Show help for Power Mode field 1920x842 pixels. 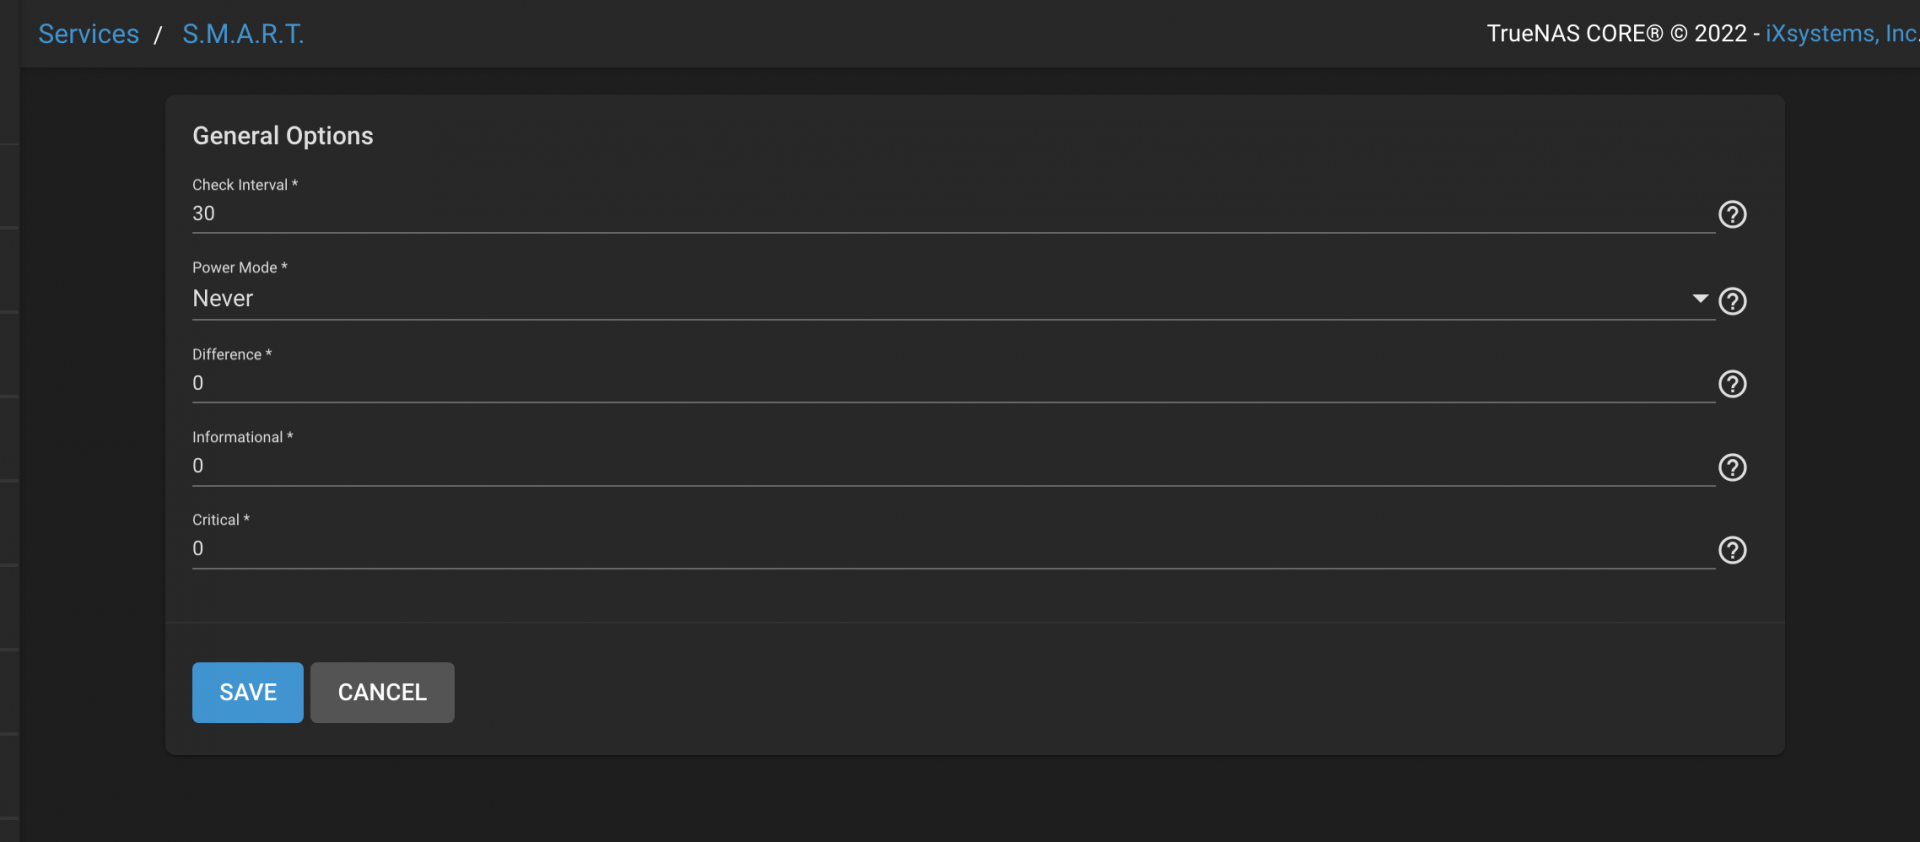pos(1732,301)
